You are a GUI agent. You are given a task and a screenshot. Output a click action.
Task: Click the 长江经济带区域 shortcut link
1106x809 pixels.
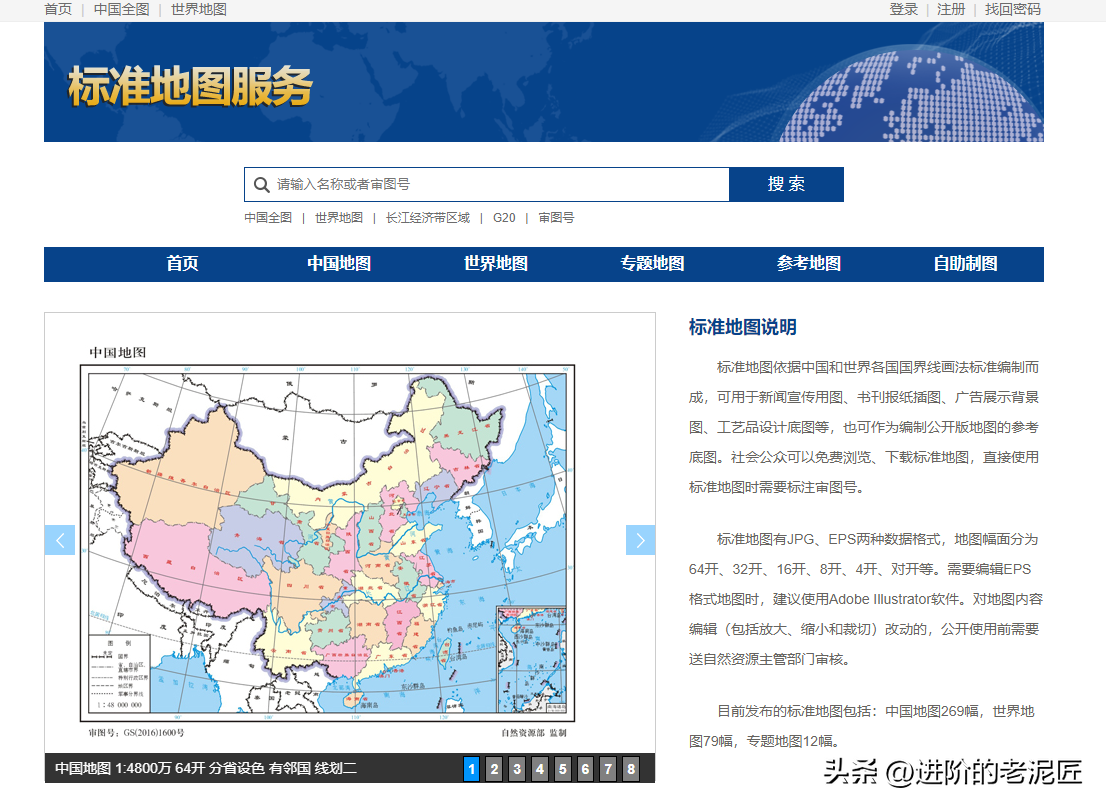click(429, 217)
